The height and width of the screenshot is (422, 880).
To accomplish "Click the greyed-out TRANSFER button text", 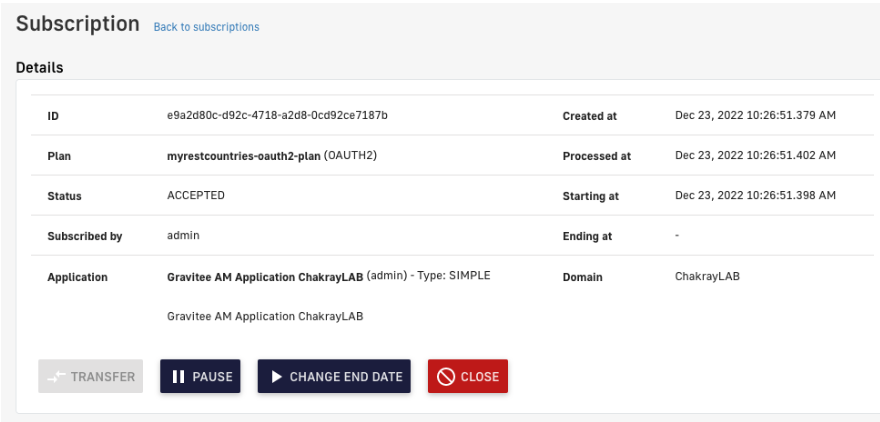I will pos(103,377).
